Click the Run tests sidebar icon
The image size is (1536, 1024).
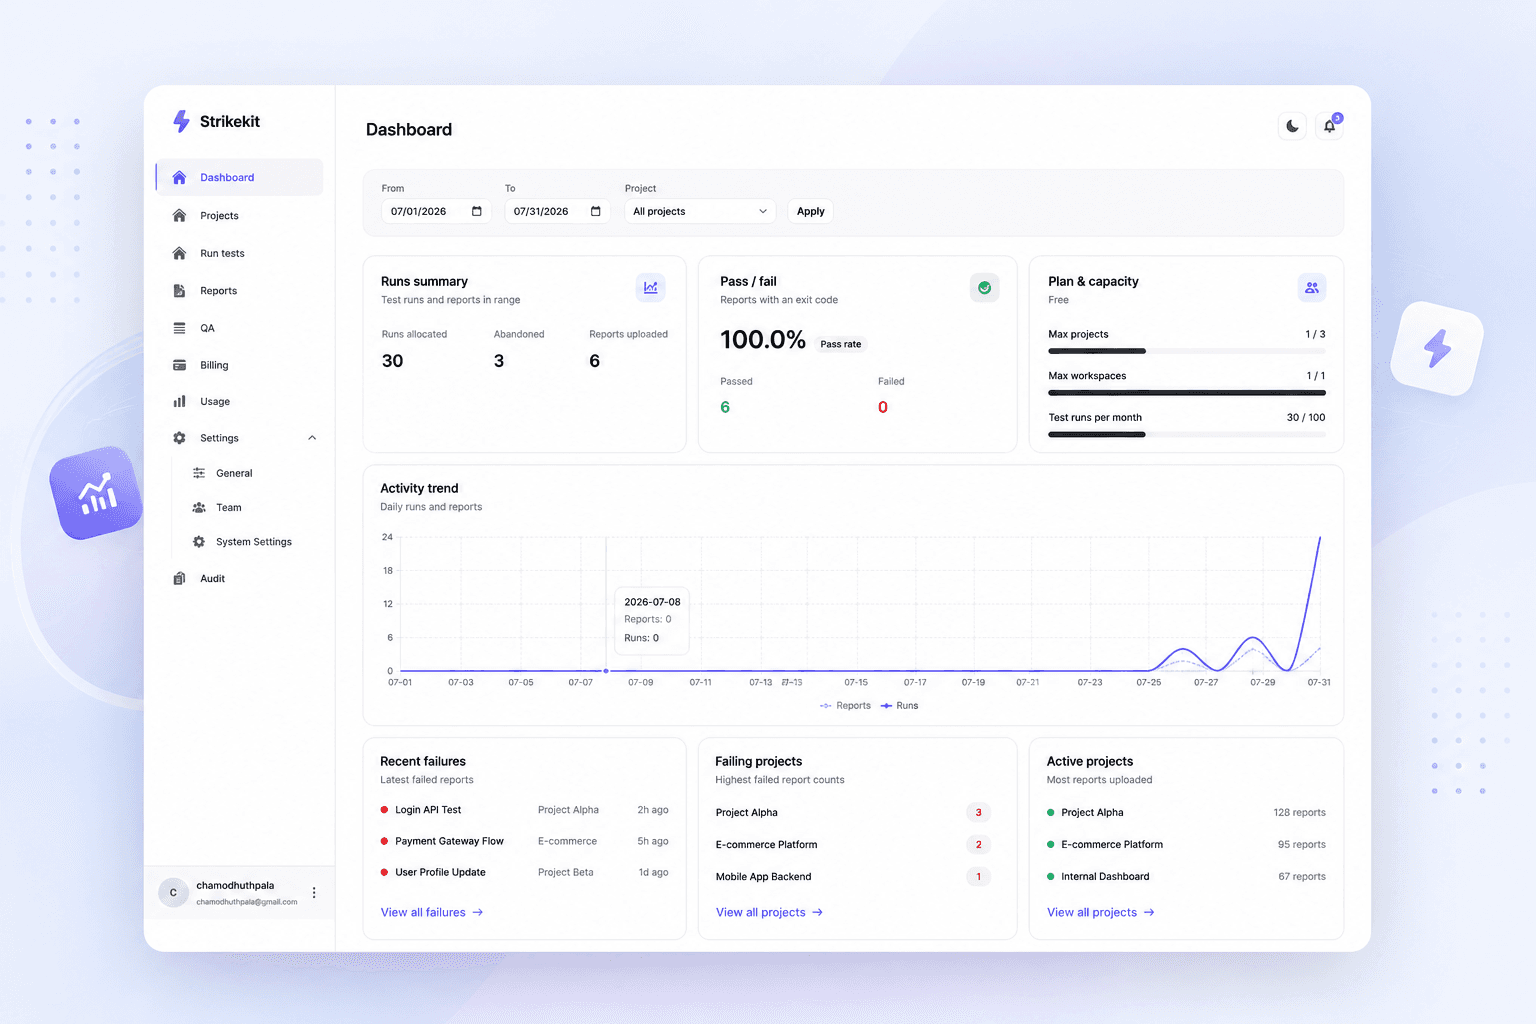[x=179, y=253]
